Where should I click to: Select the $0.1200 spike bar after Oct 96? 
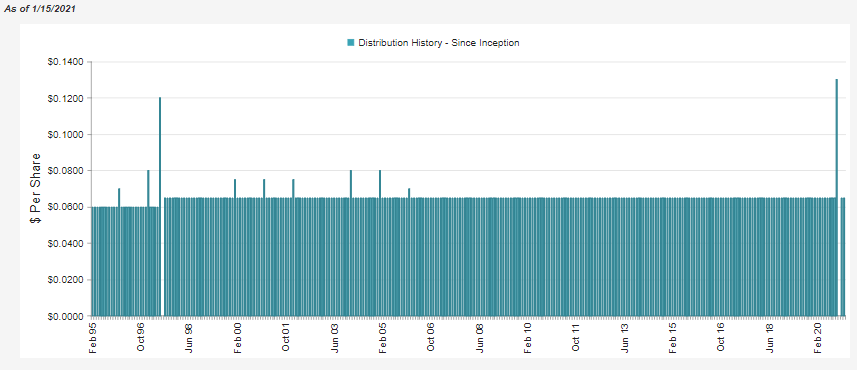point(160,207)
